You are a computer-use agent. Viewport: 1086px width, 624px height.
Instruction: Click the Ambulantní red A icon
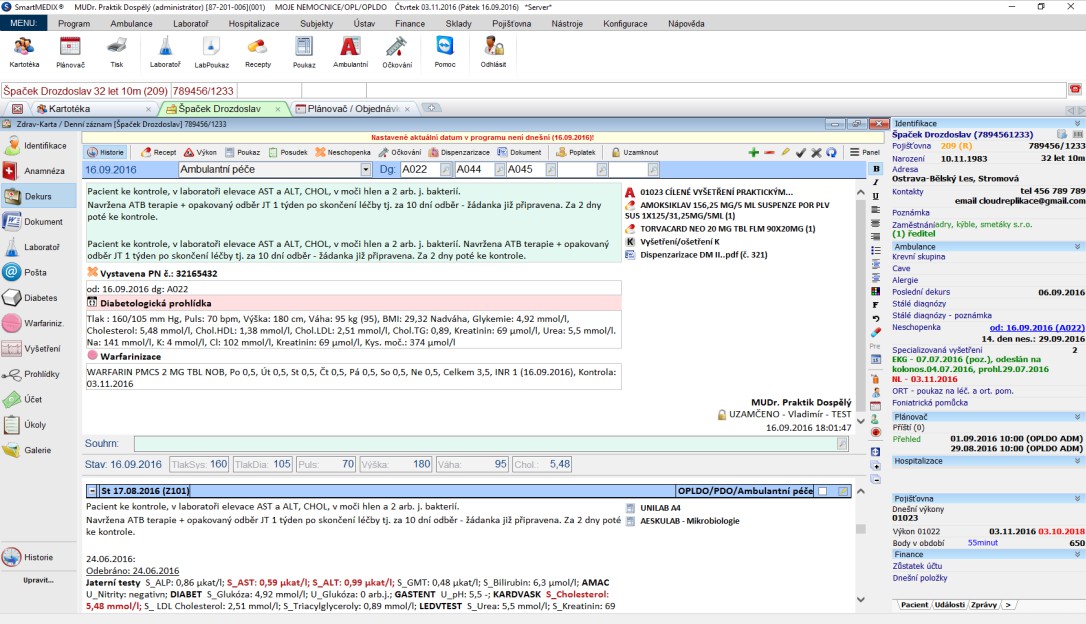click(x=350, y=53)
